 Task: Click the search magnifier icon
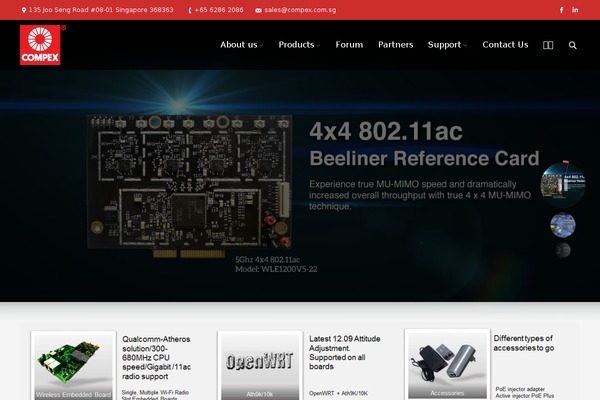pyautogui.click(x=572, y=45)
